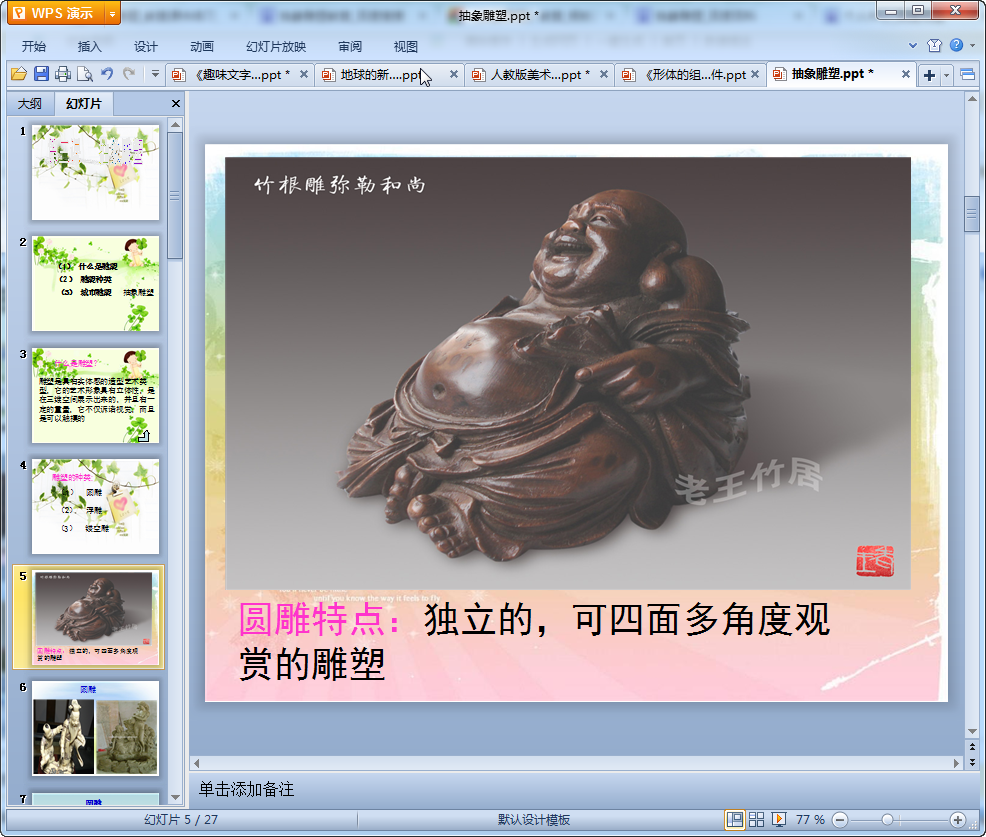
Task: Close the 人教版美术...ppt tab
Action: 604,74
